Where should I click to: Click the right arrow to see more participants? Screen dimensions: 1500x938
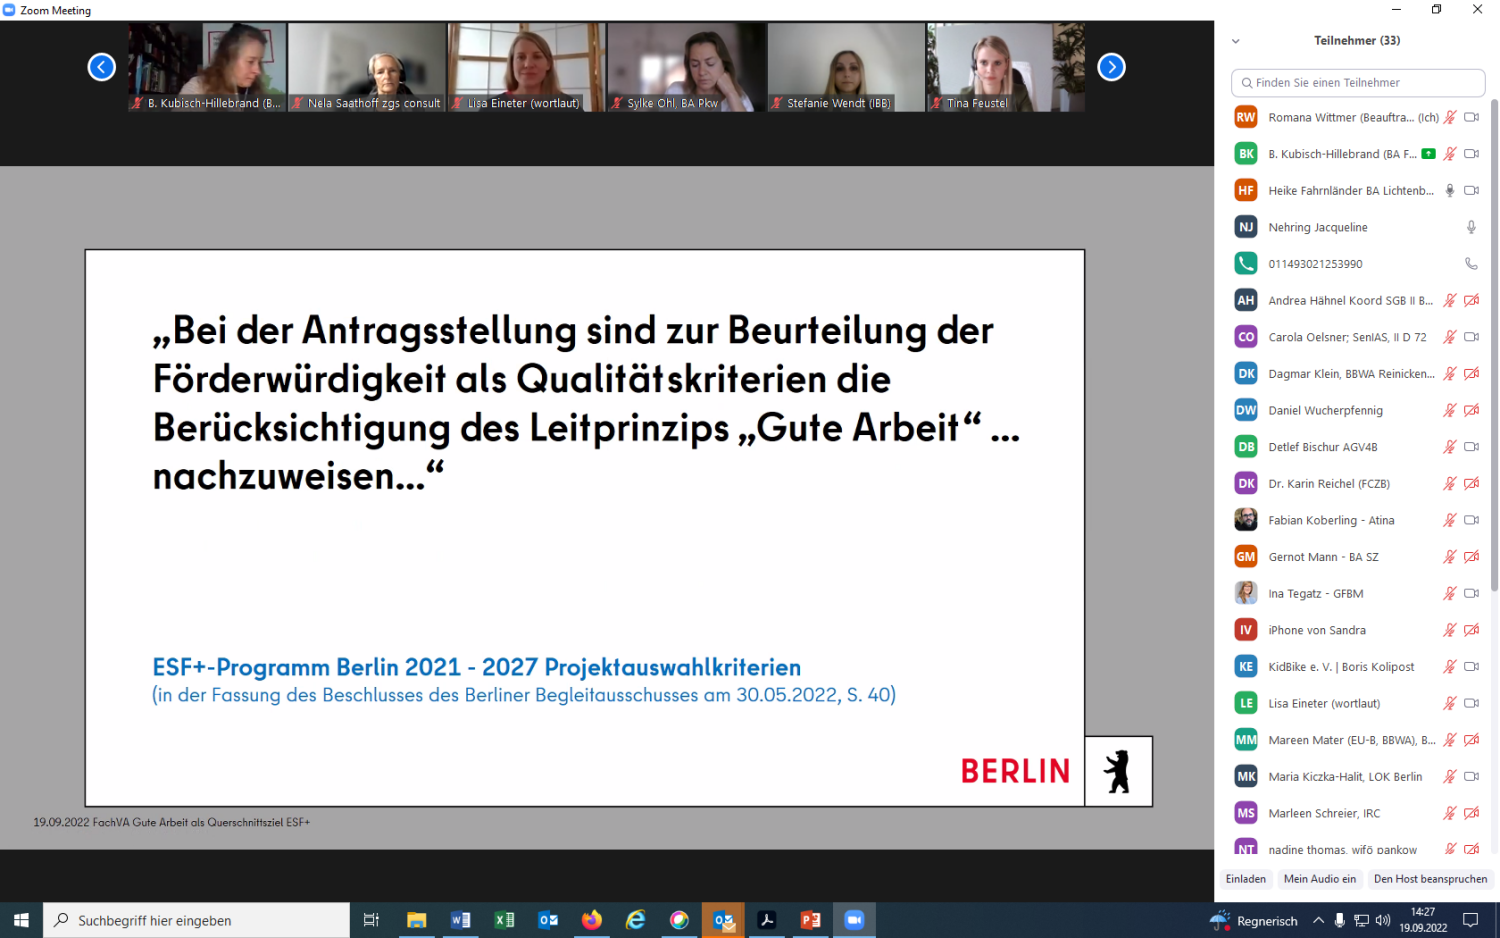(1111, 67)
